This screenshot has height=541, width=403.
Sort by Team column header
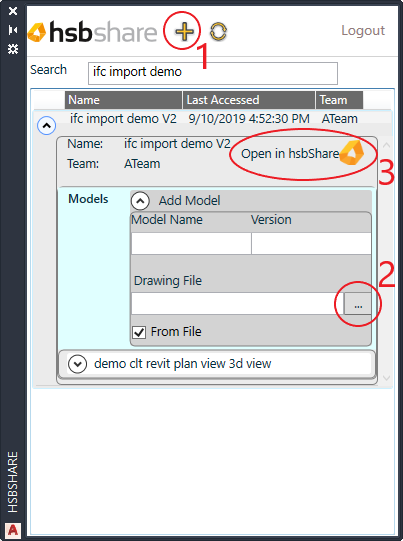tap(339, 100)
